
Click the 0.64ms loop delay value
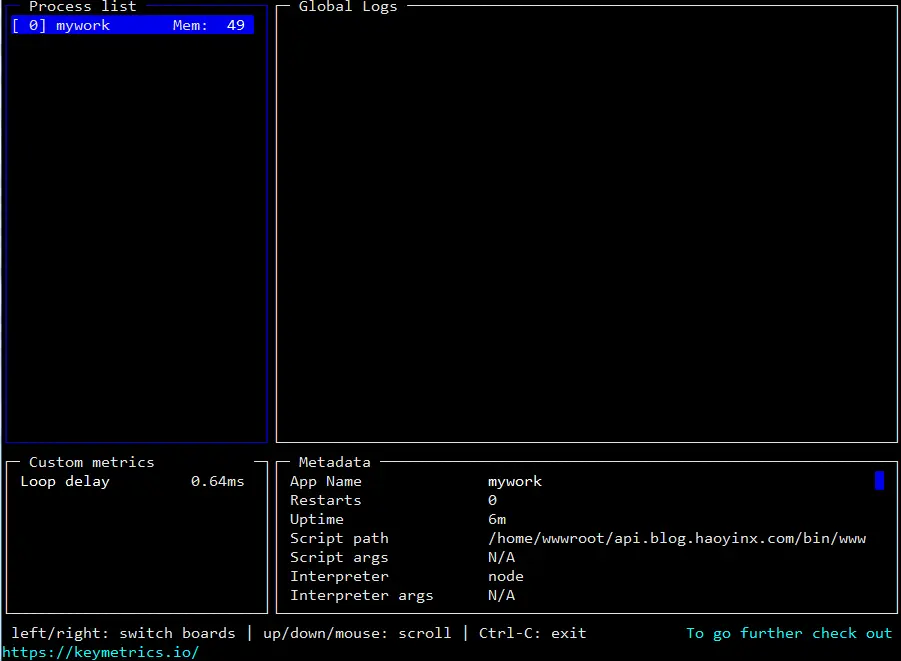pyautogui.click(x=217, y=482)
